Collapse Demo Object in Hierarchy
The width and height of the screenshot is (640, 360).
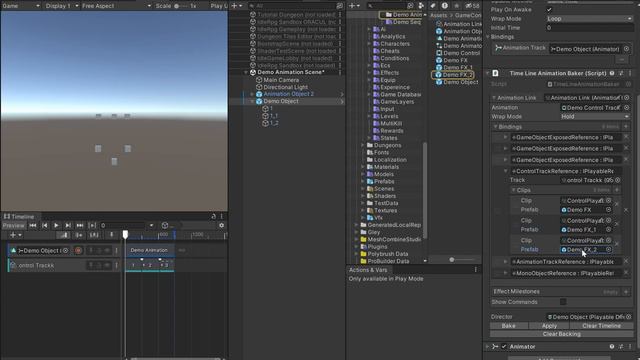(252, 101)
